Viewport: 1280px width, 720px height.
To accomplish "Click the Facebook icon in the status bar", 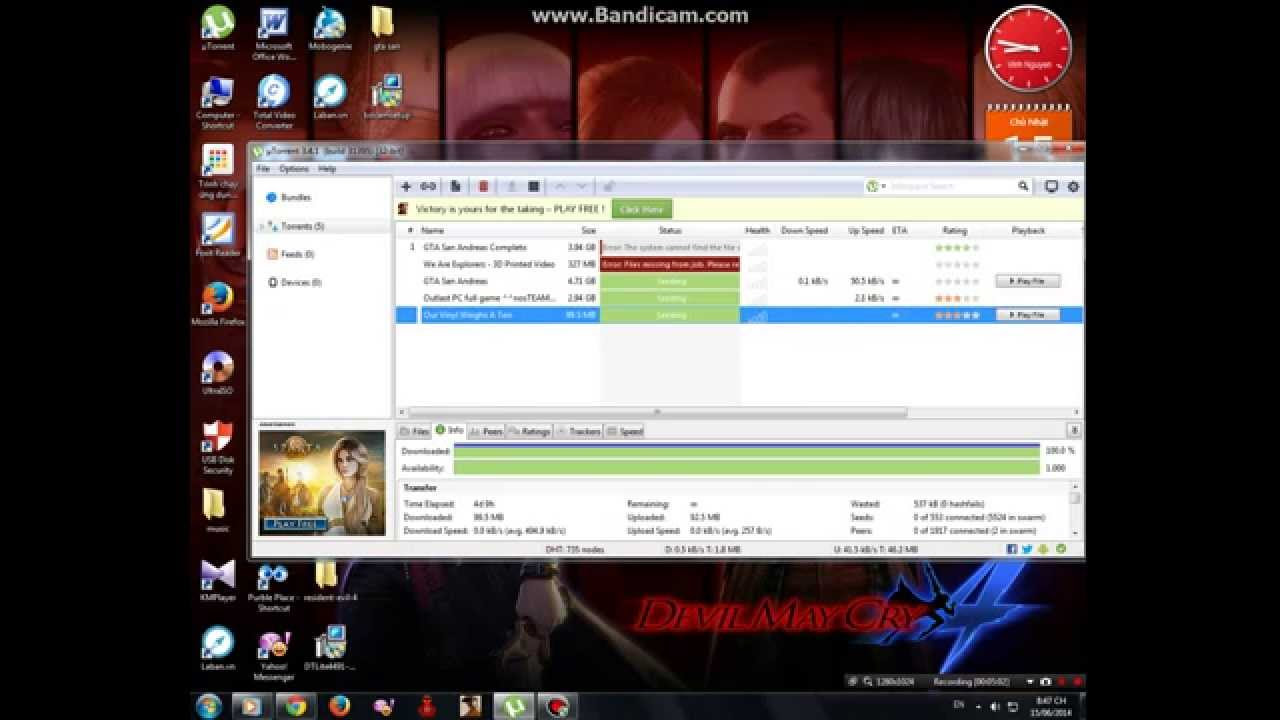I will 1012,549.
